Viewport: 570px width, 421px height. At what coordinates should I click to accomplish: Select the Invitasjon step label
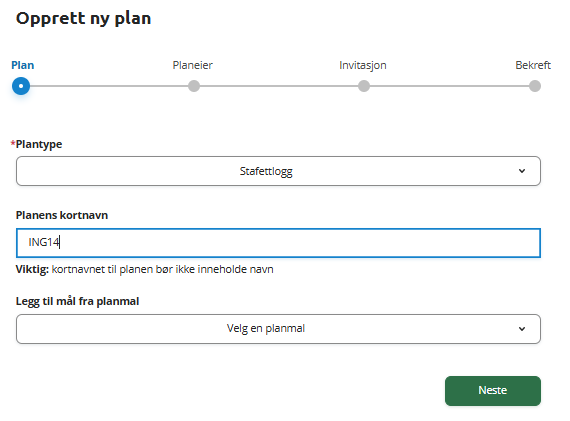[363, 65]
